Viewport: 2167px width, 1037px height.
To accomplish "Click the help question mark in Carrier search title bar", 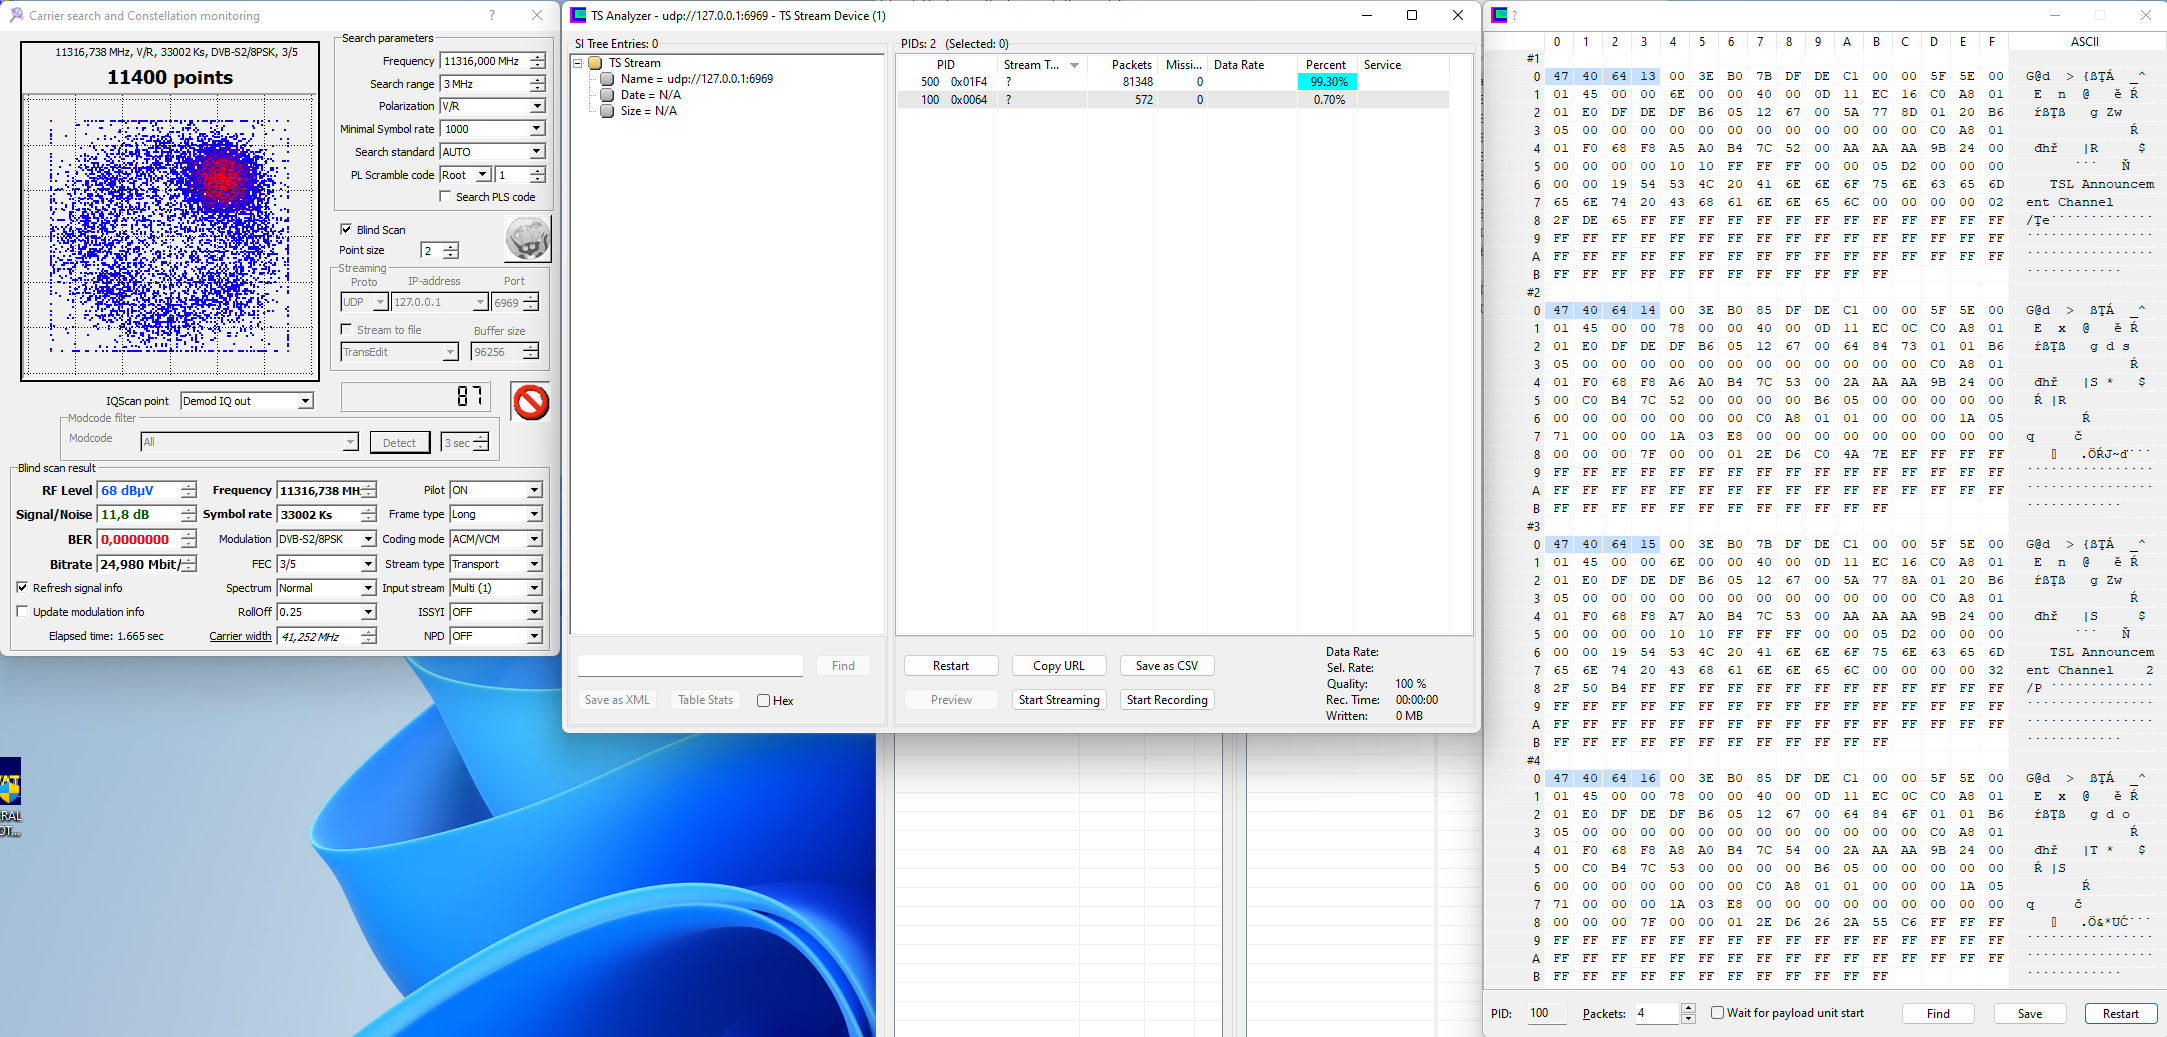I will 492,15.
